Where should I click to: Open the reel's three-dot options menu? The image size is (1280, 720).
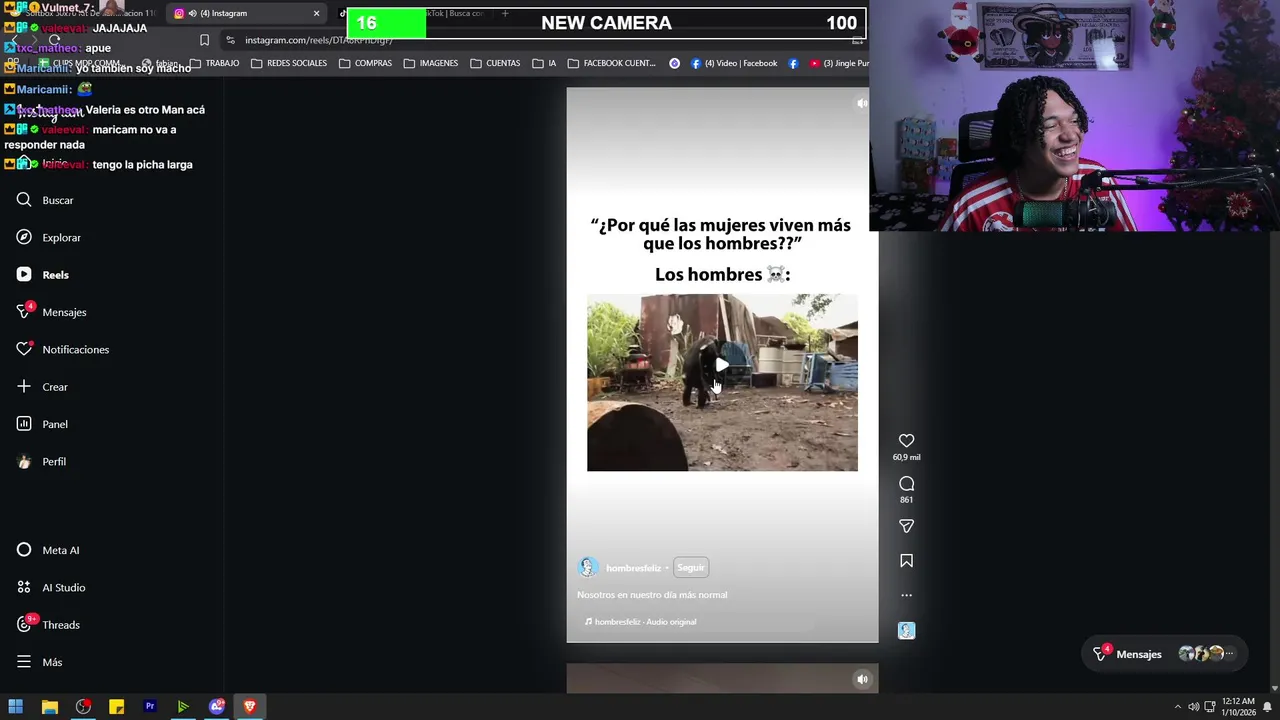click(x=906, y=595)
